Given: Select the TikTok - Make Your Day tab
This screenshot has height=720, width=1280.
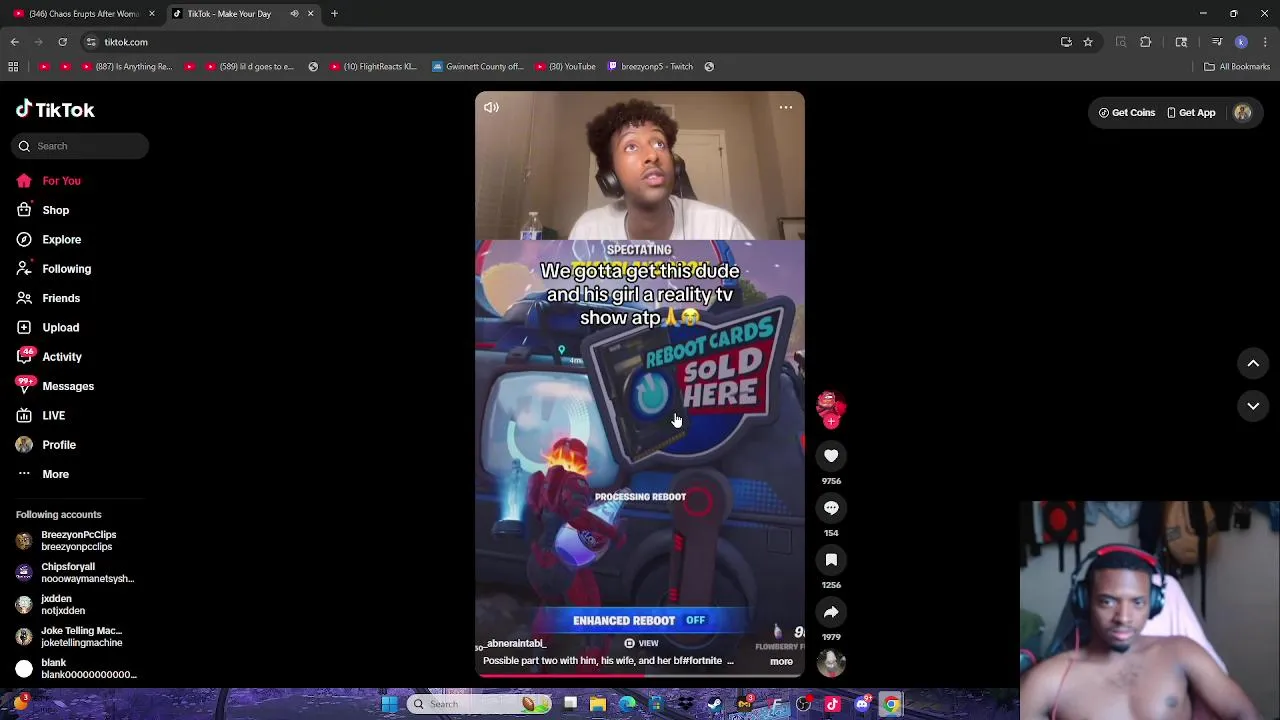Looking at the screenshot, I should [229, 14].
